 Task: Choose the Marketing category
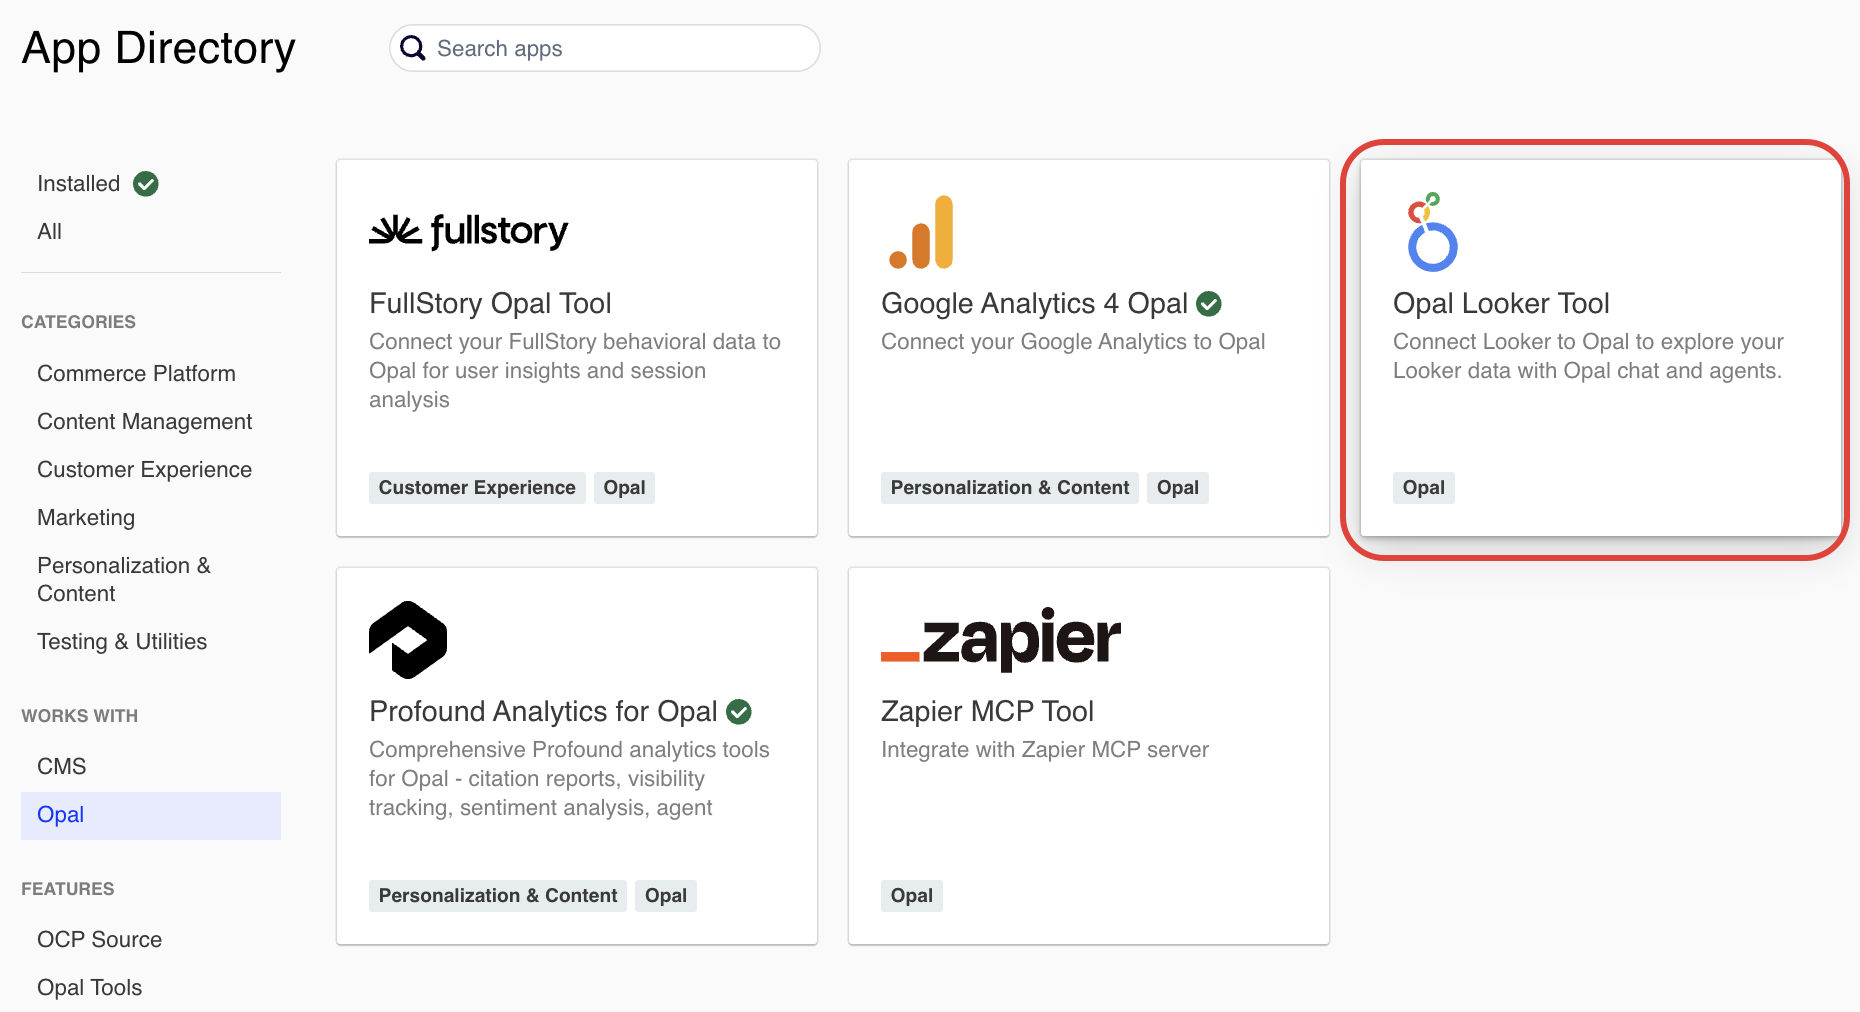coord(86,518)
